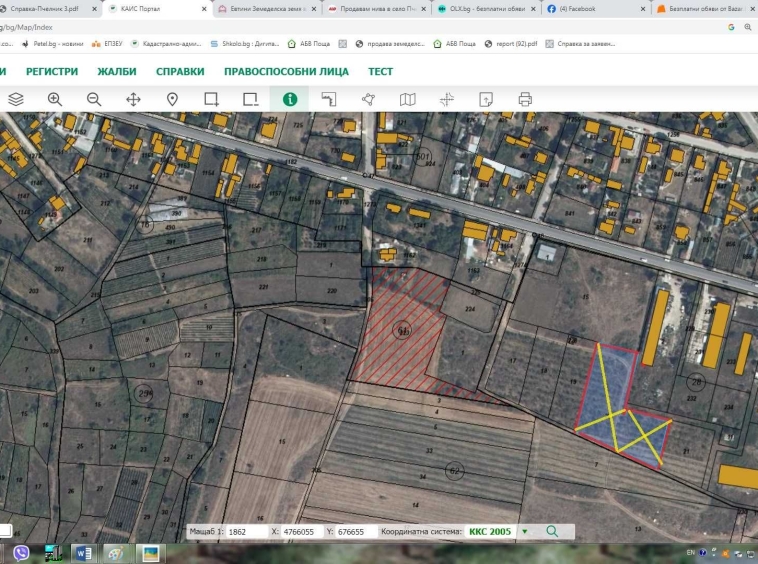
Task: Click the zoom out magnifier tool
Action: (94, 99)
